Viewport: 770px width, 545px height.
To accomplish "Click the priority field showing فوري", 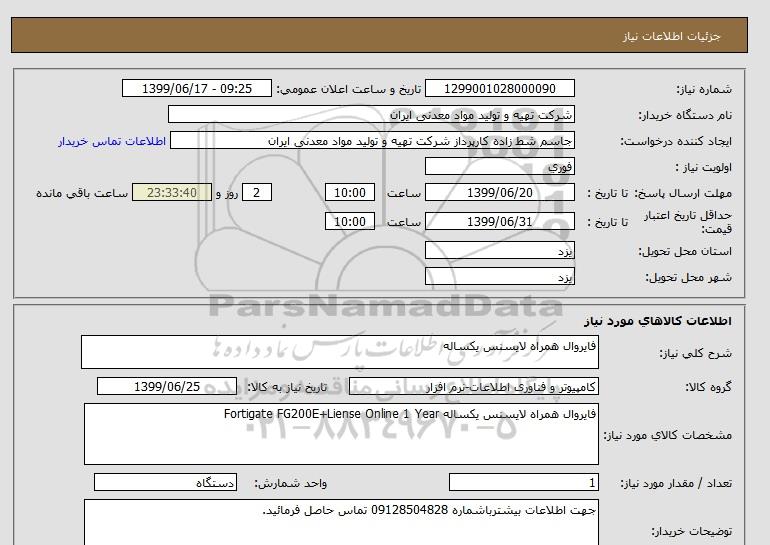I will [499, 166].
